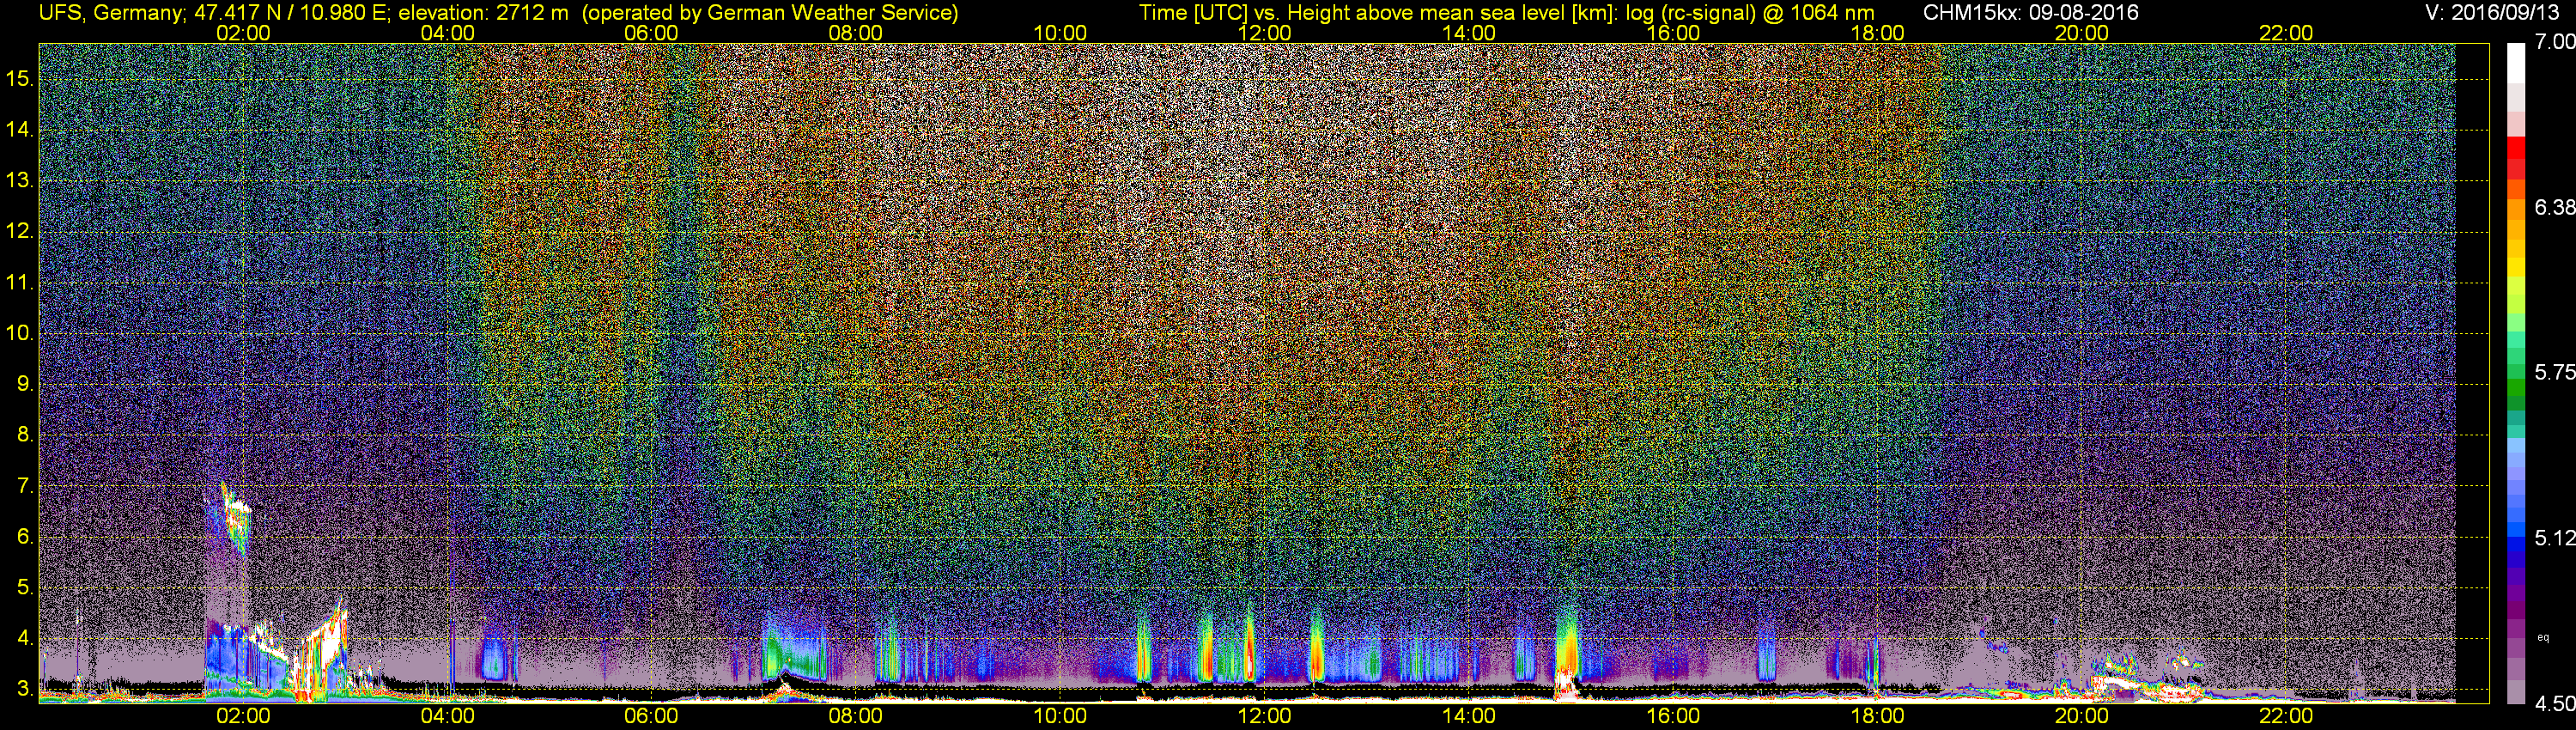
Task: Click the "12." km label on the height axis
Action: coord(20,232)
